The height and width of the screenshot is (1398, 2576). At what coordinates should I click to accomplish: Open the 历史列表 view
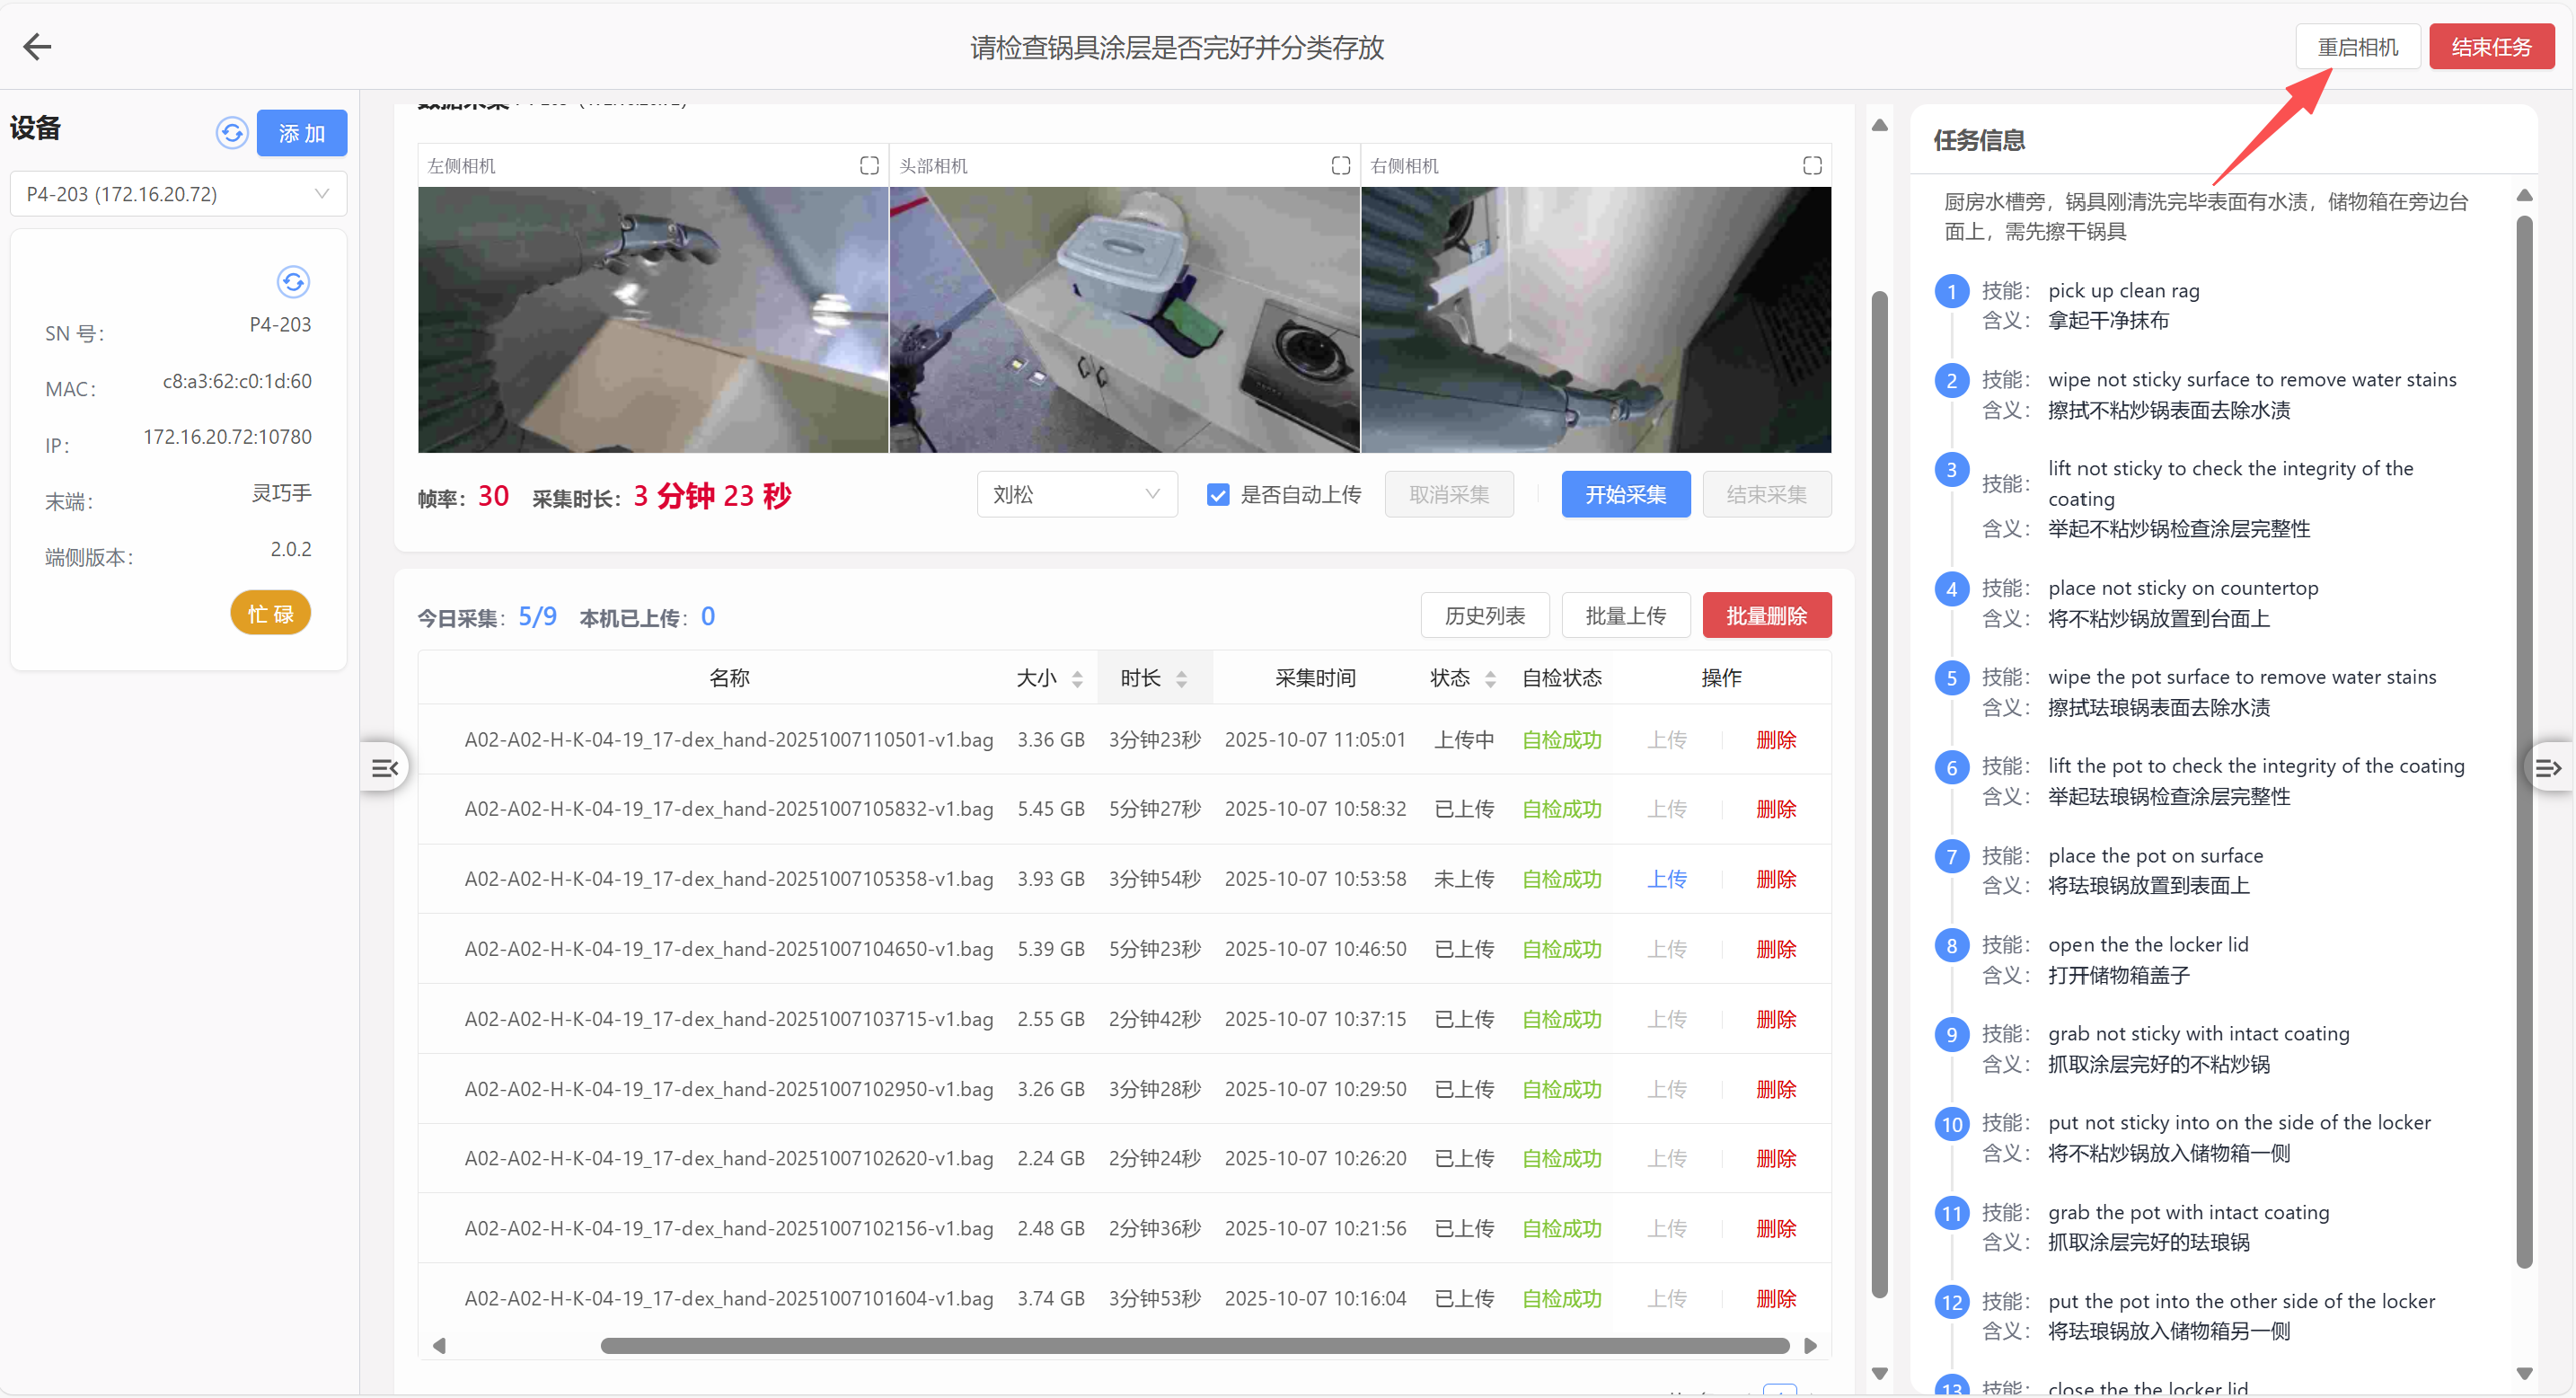pos(1484,616)
